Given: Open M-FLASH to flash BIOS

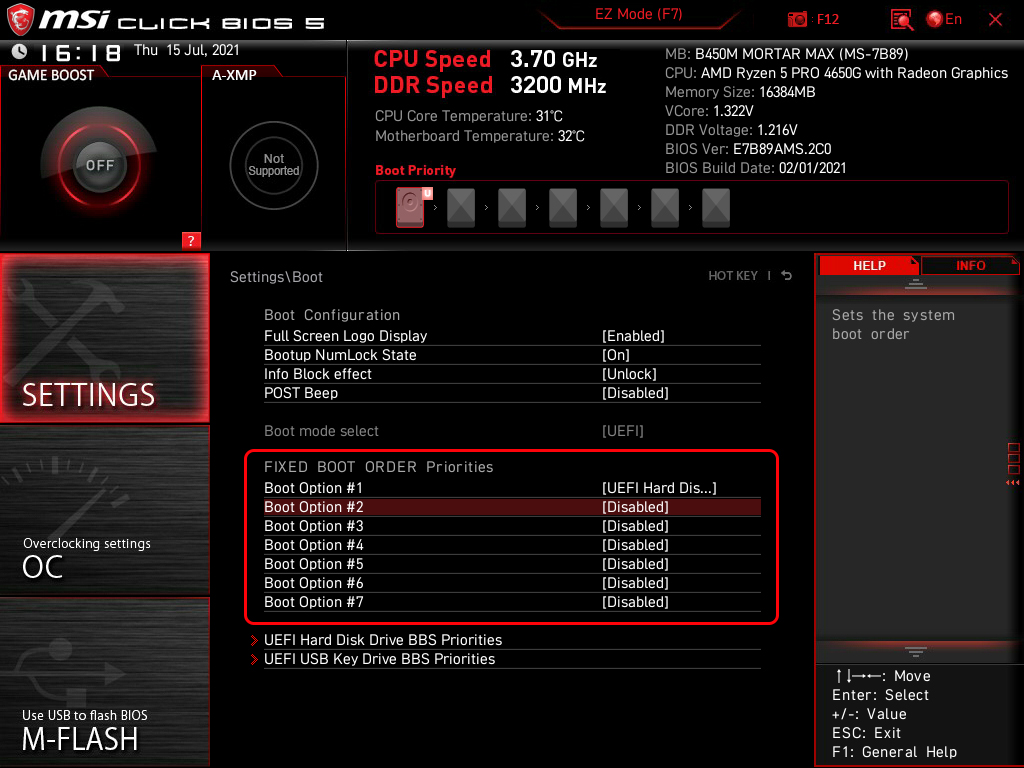Looking at the screenshot, I should [104, 682].
